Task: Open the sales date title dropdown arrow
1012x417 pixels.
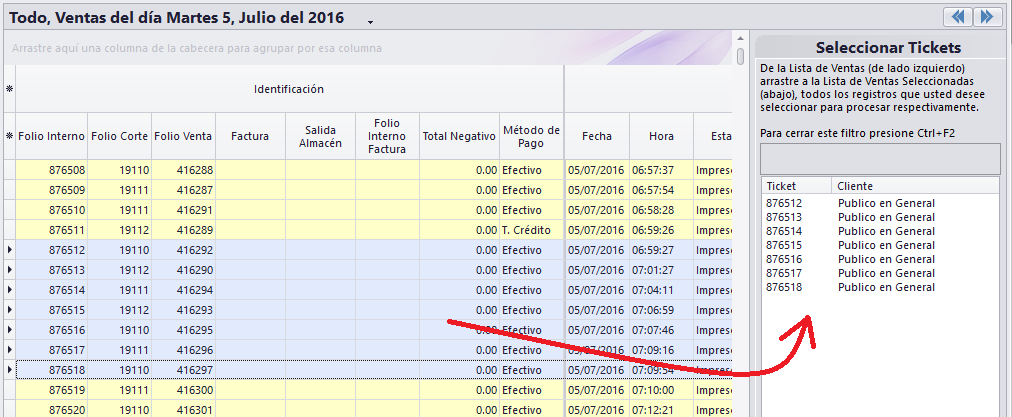Action: click(x=371, y=21)
